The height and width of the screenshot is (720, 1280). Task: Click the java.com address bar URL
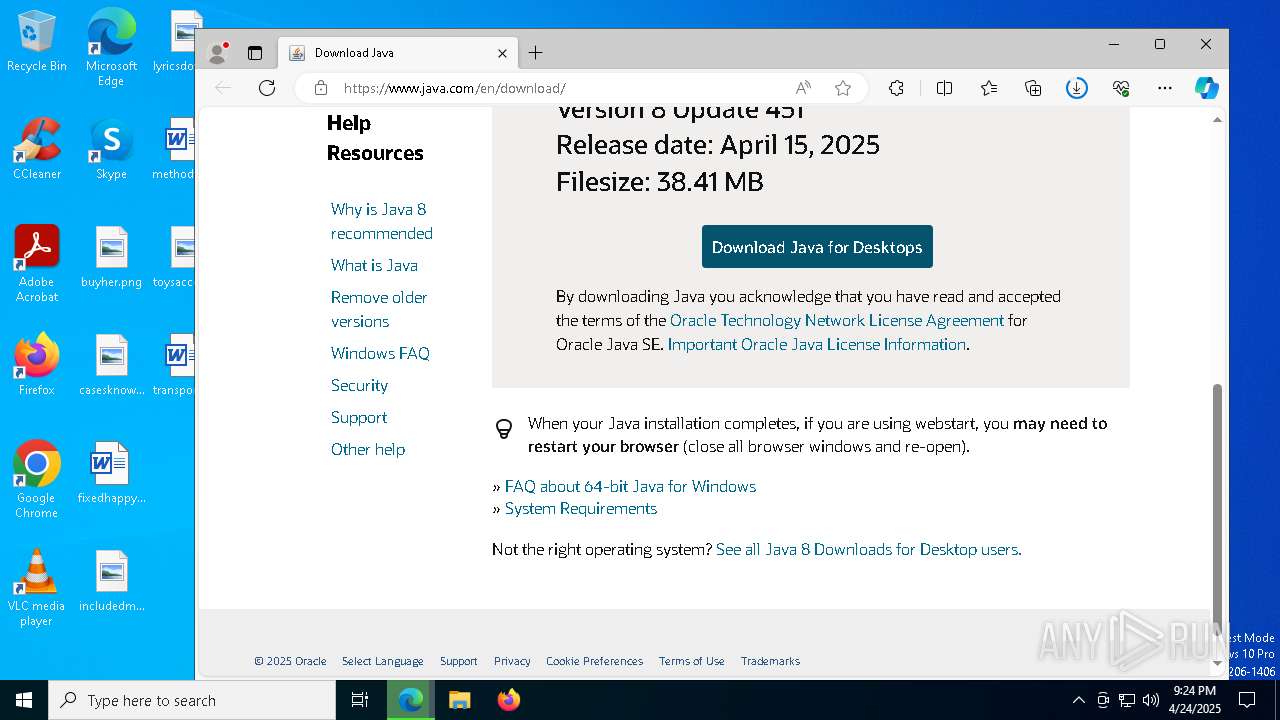click(x=454, y=88)
